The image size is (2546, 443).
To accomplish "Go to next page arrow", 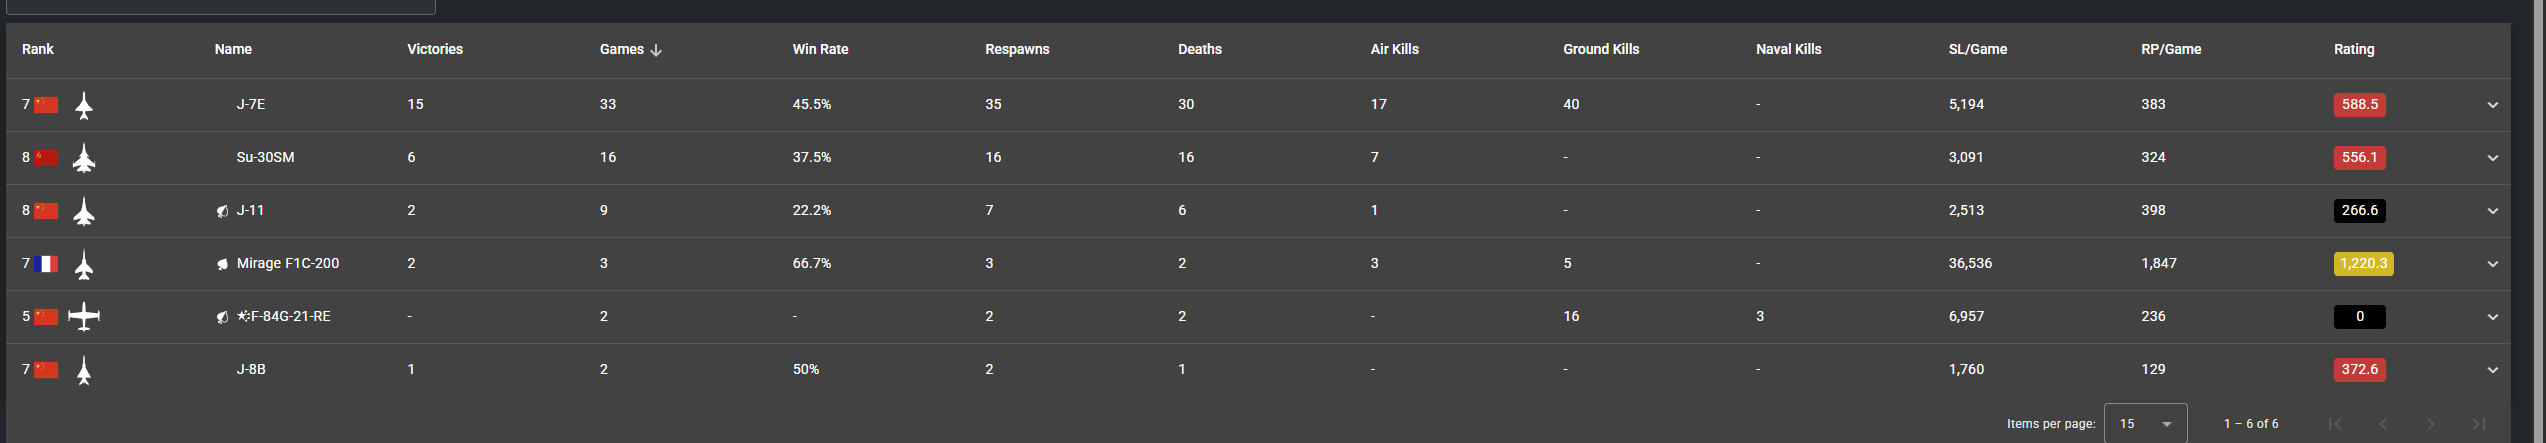I will point(2430,424).
